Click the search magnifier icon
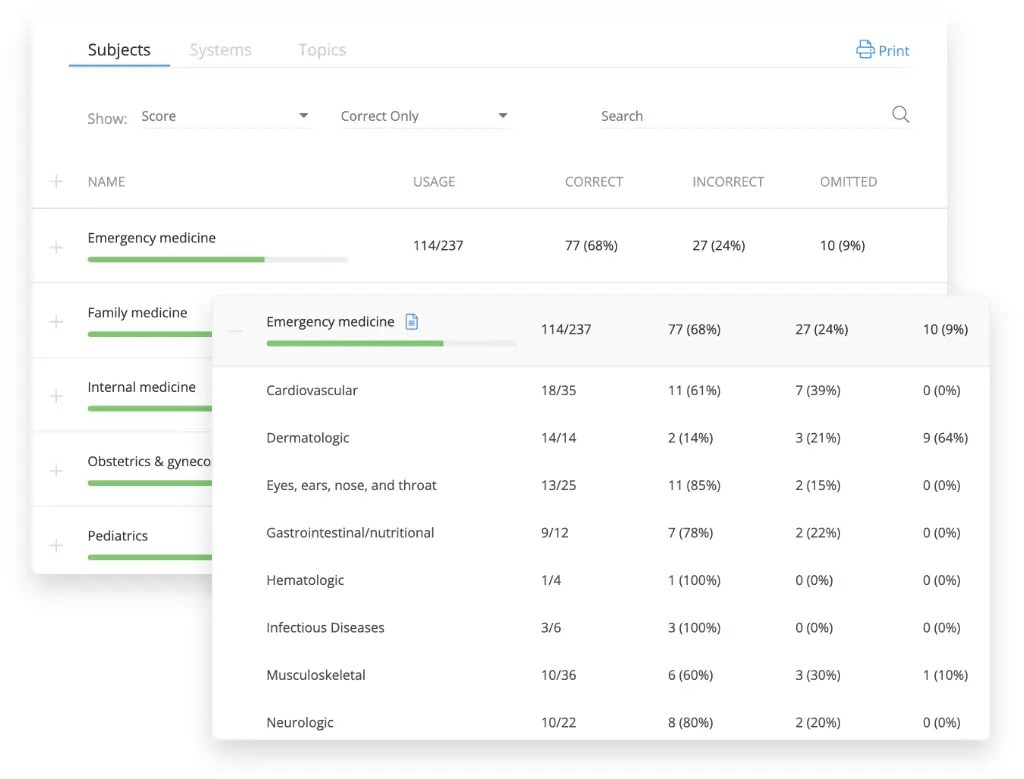The height and width of the screenshot is (779, 1024). coord(900,115)
